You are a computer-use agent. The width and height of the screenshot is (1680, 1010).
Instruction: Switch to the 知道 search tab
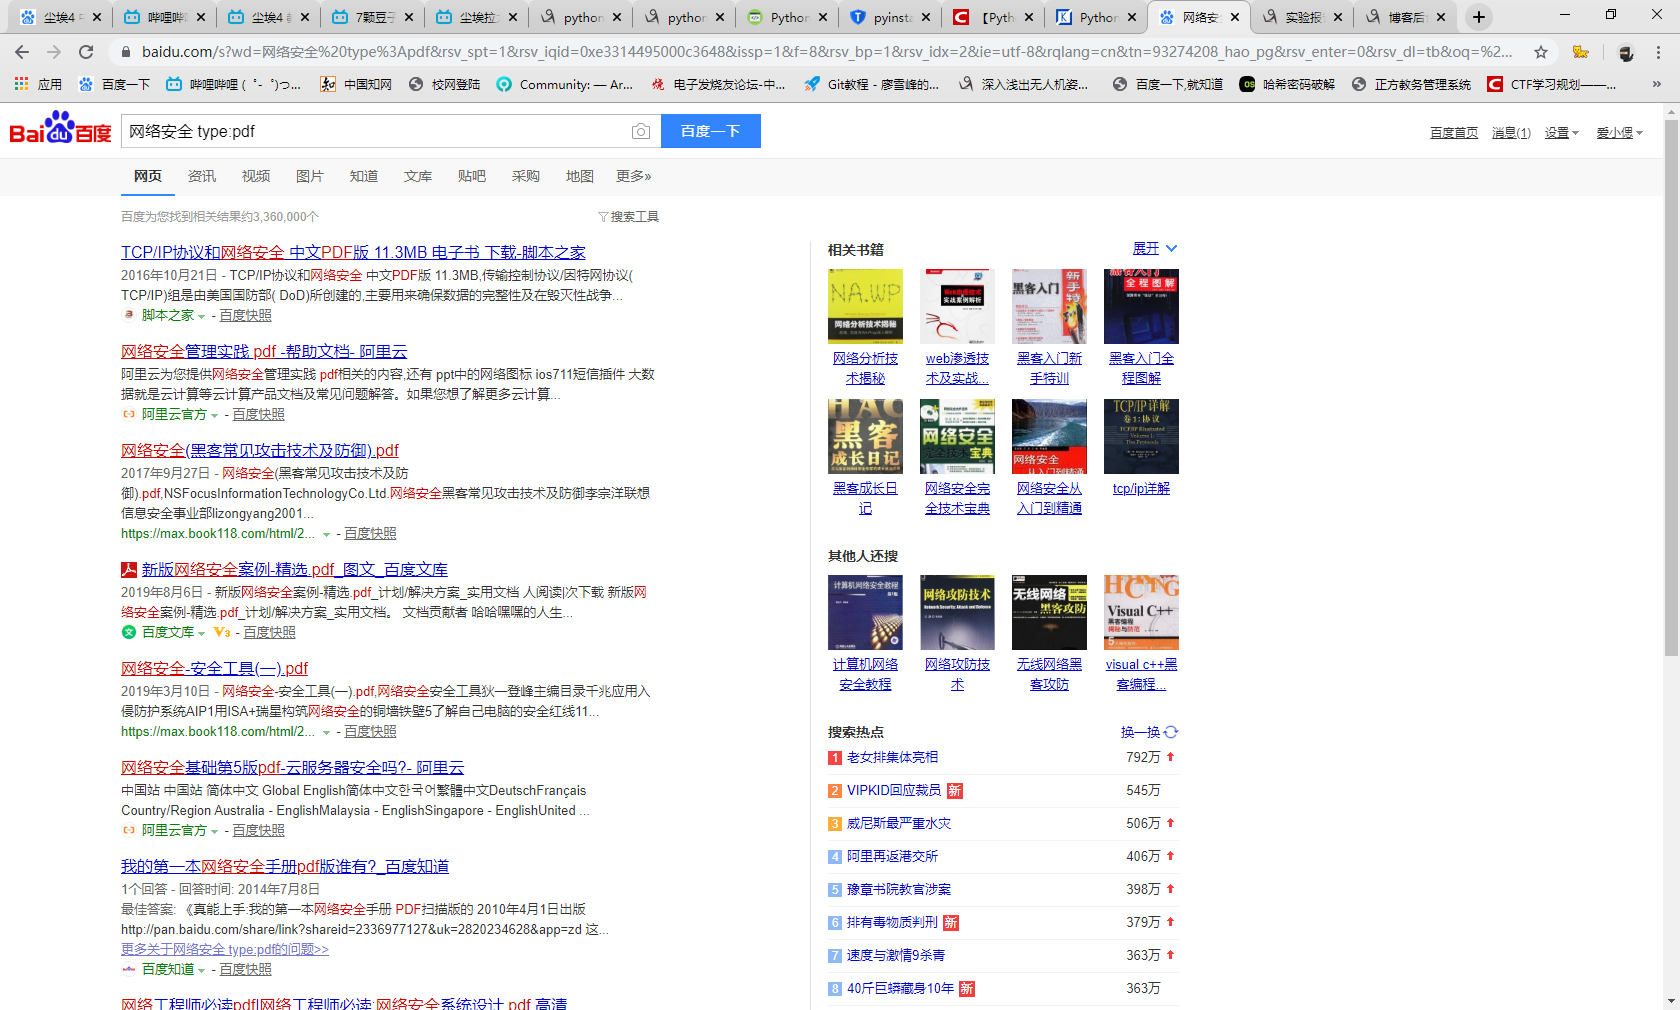[364, 176]
